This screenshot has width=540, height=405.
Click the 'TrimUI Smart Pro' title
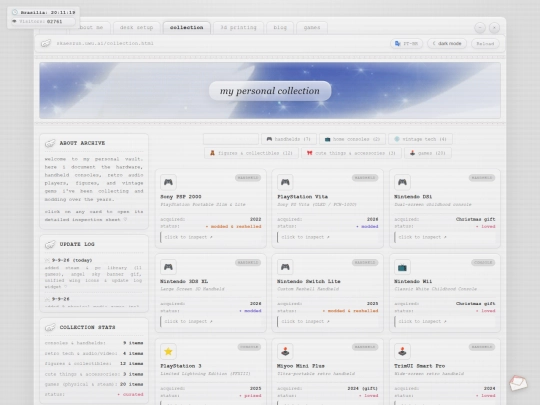pyautogui.click(x=419, y=366)
